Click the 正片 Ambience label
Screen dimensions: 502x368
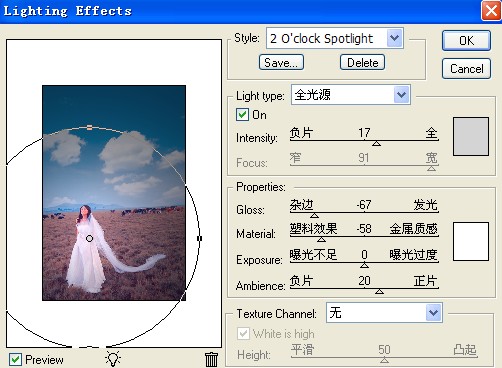tap(425, 281)
